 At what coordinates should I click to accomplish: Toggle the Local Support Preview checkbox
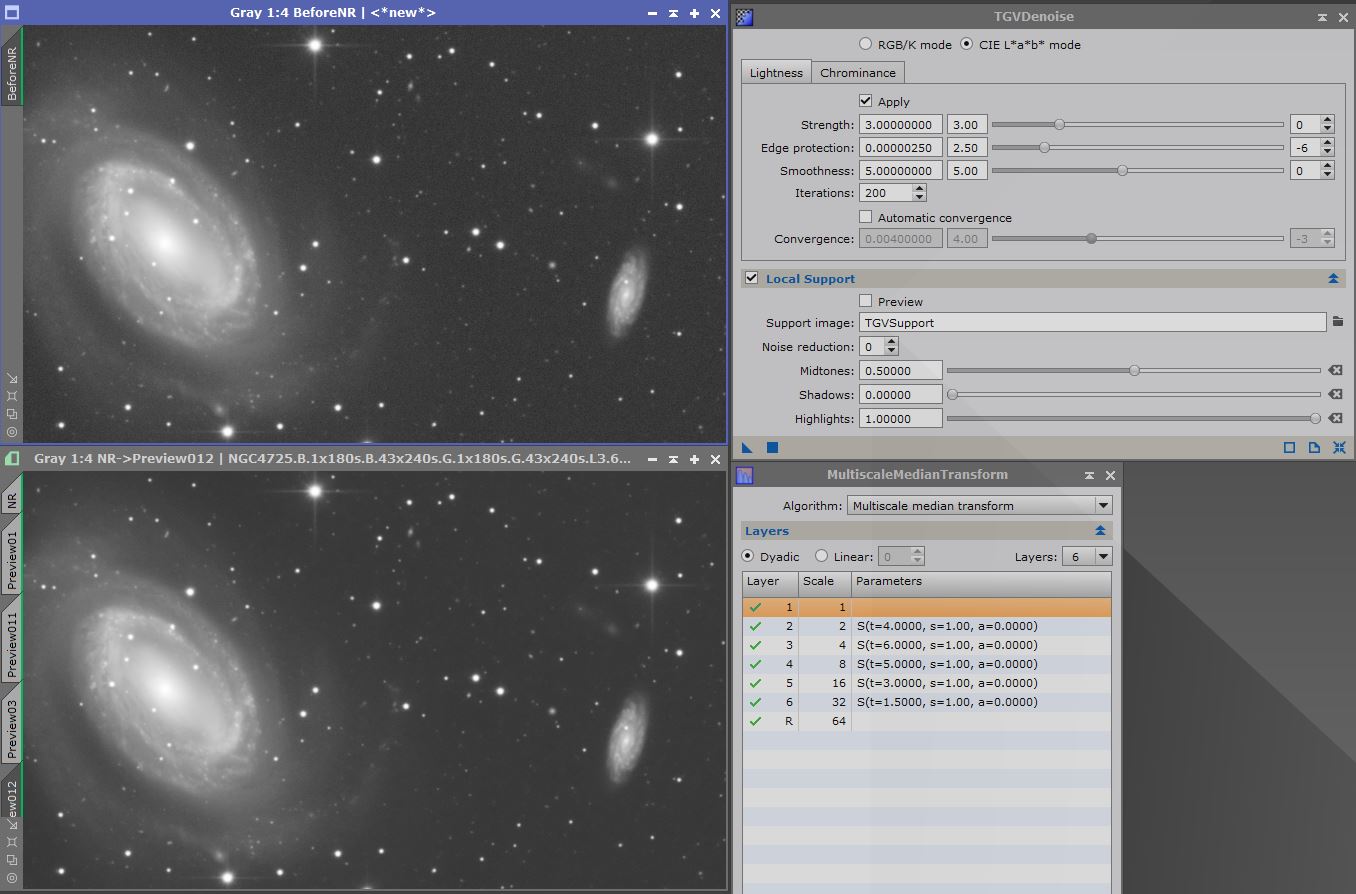click(x=866, y=301)
